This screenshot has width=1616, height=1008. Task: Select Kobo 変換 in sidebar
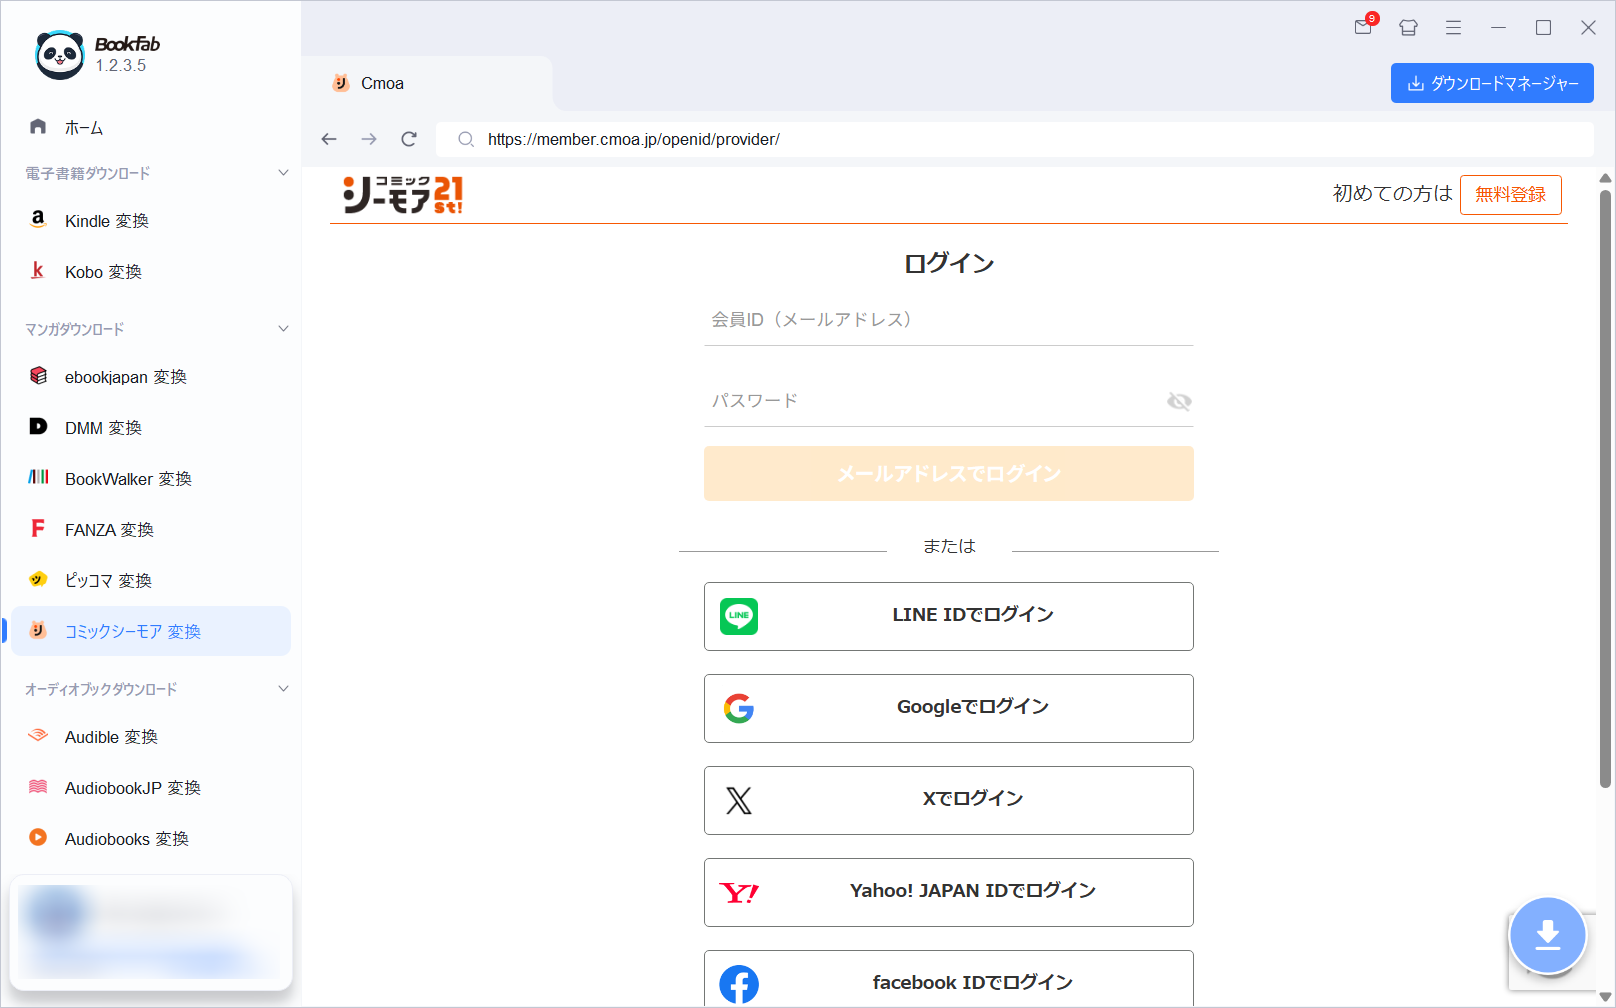pos(151,271)
